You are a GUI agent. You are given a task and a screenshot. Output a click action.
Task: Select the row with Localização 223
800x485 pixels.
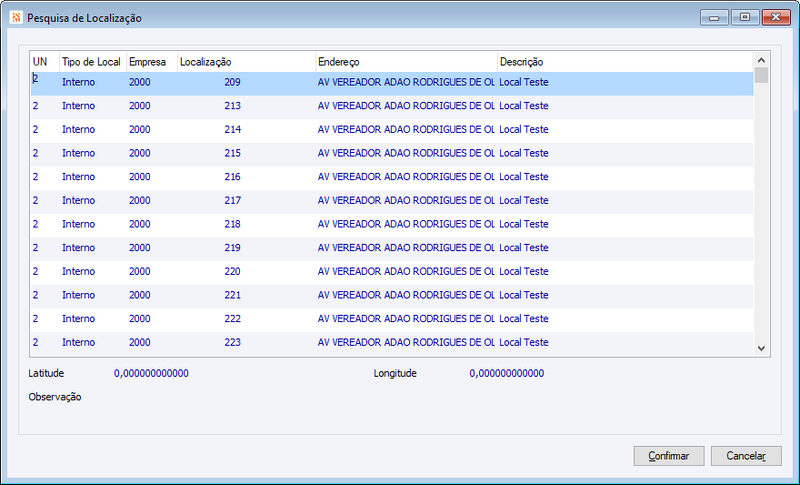coord(392,342)
